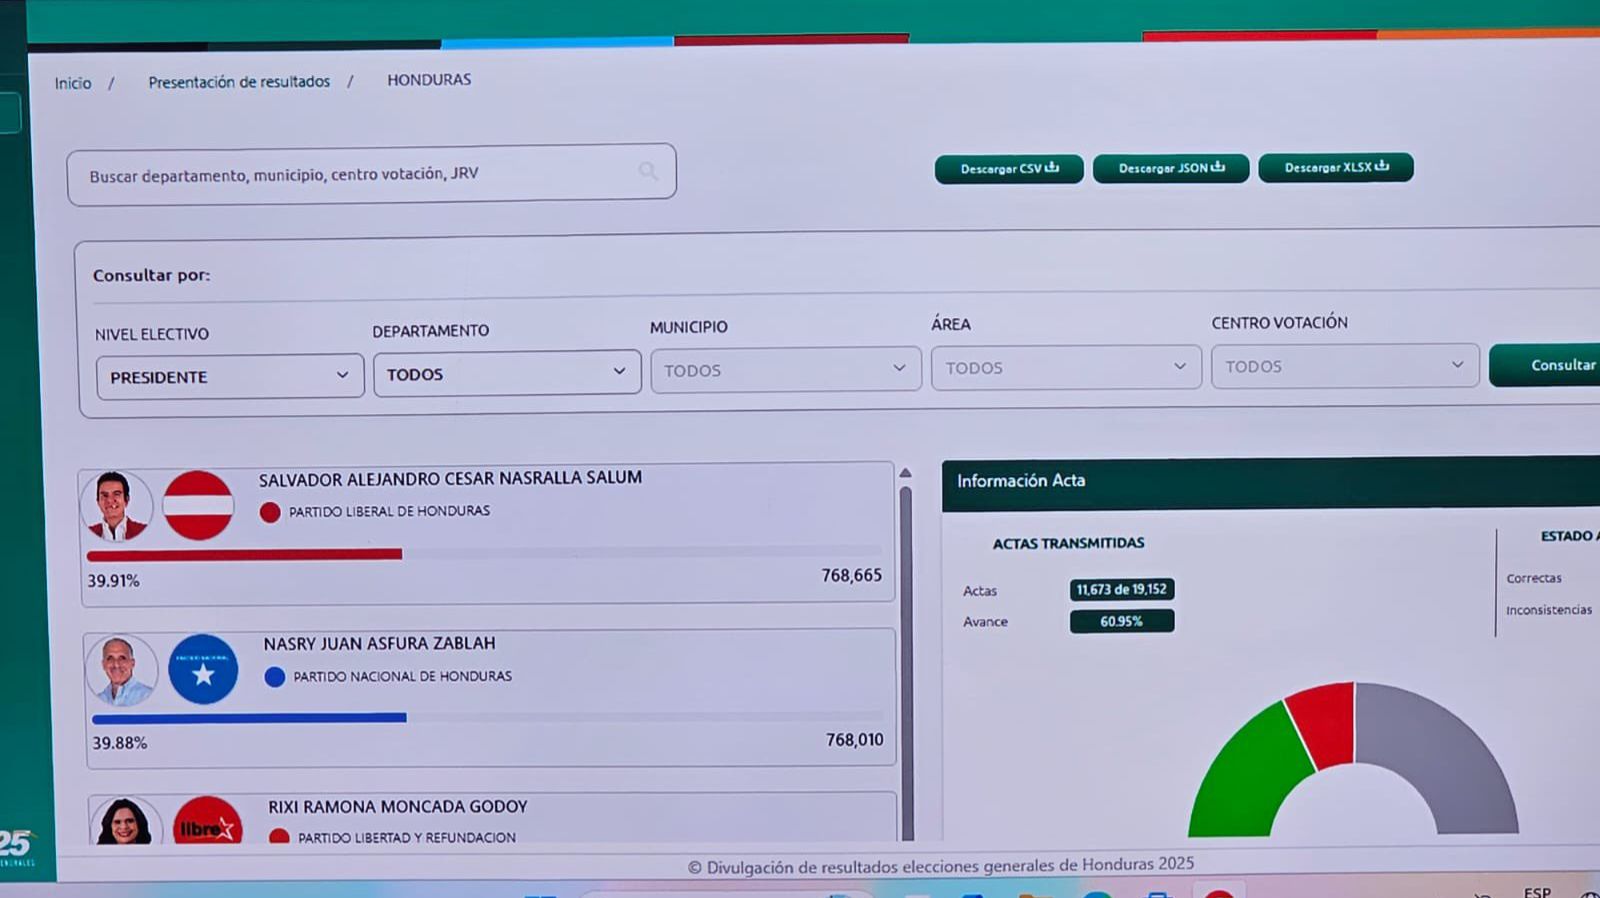1600x898 pixels.
Task: Click the red dot beside Partido Liberal
Action: point(270,512)
